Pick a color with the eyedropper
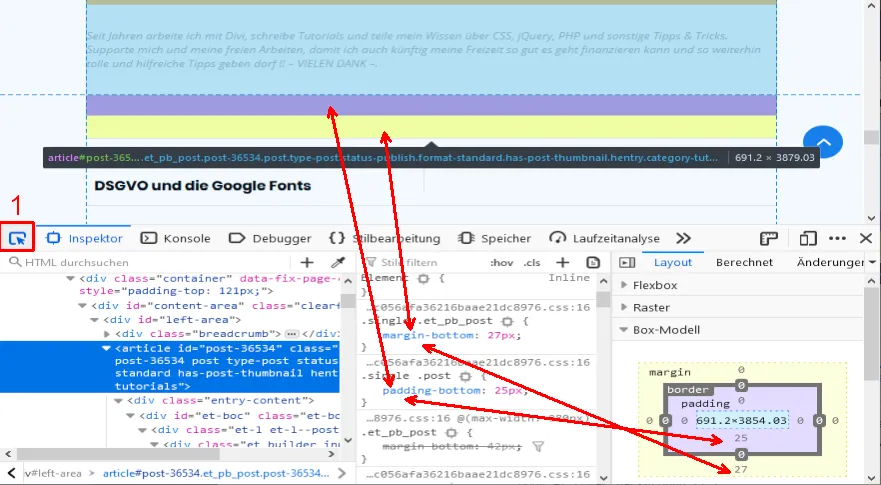 [338, 262]
